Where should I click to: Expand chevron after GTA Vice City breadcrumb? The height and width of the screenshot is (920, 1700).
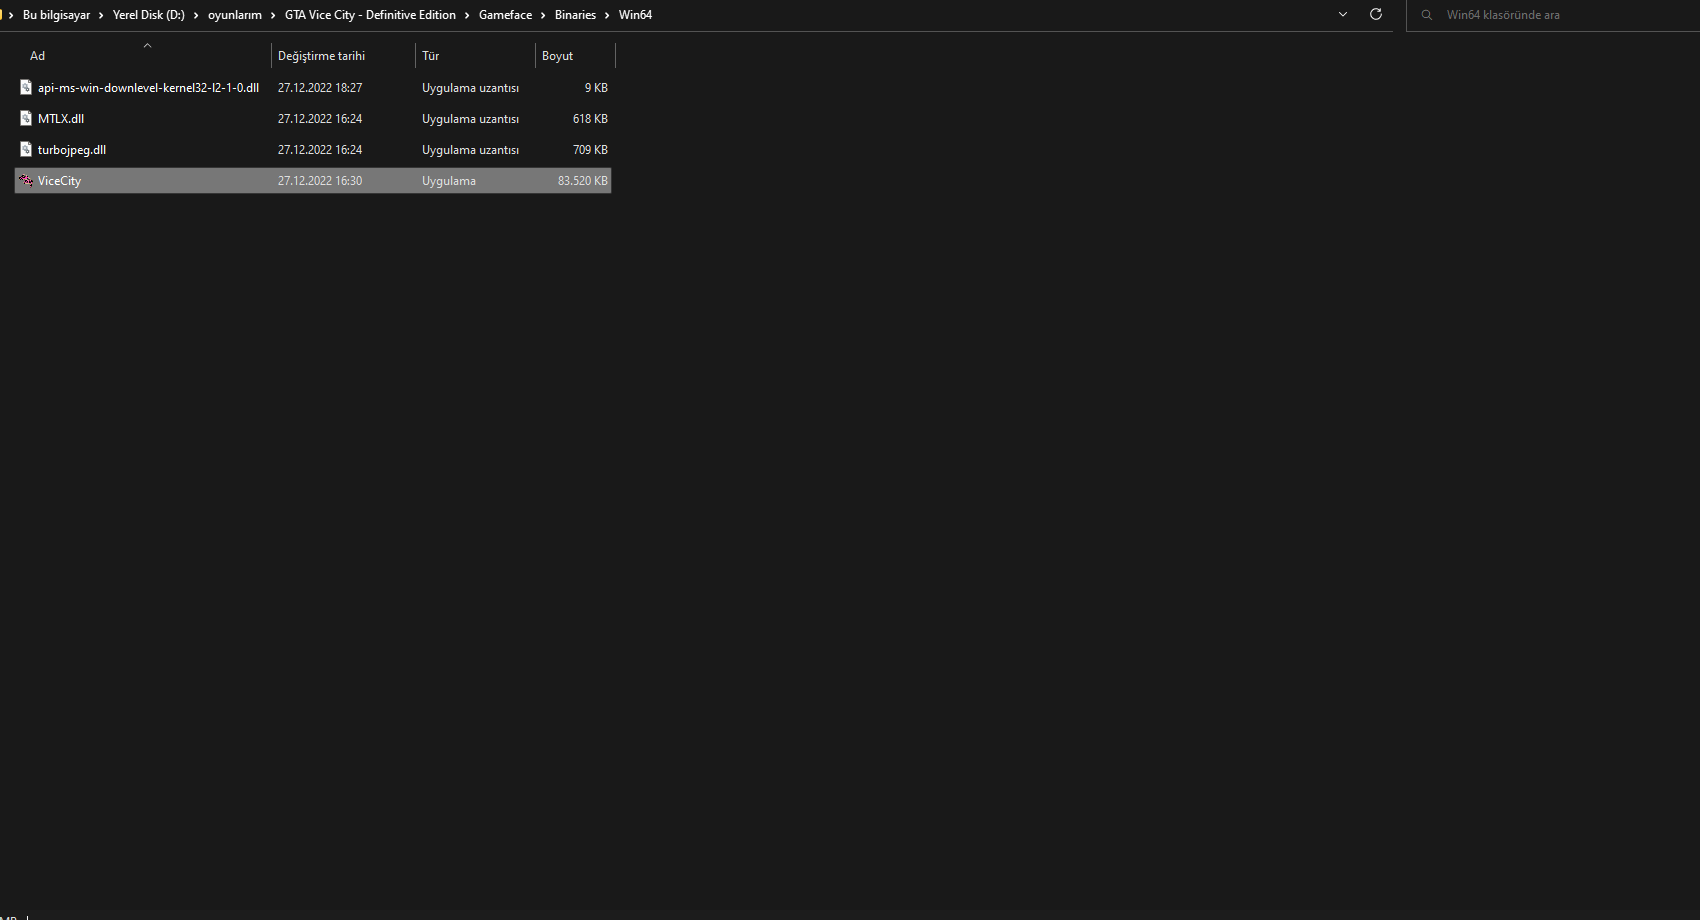pyautogui.click(x=467, y=15)
